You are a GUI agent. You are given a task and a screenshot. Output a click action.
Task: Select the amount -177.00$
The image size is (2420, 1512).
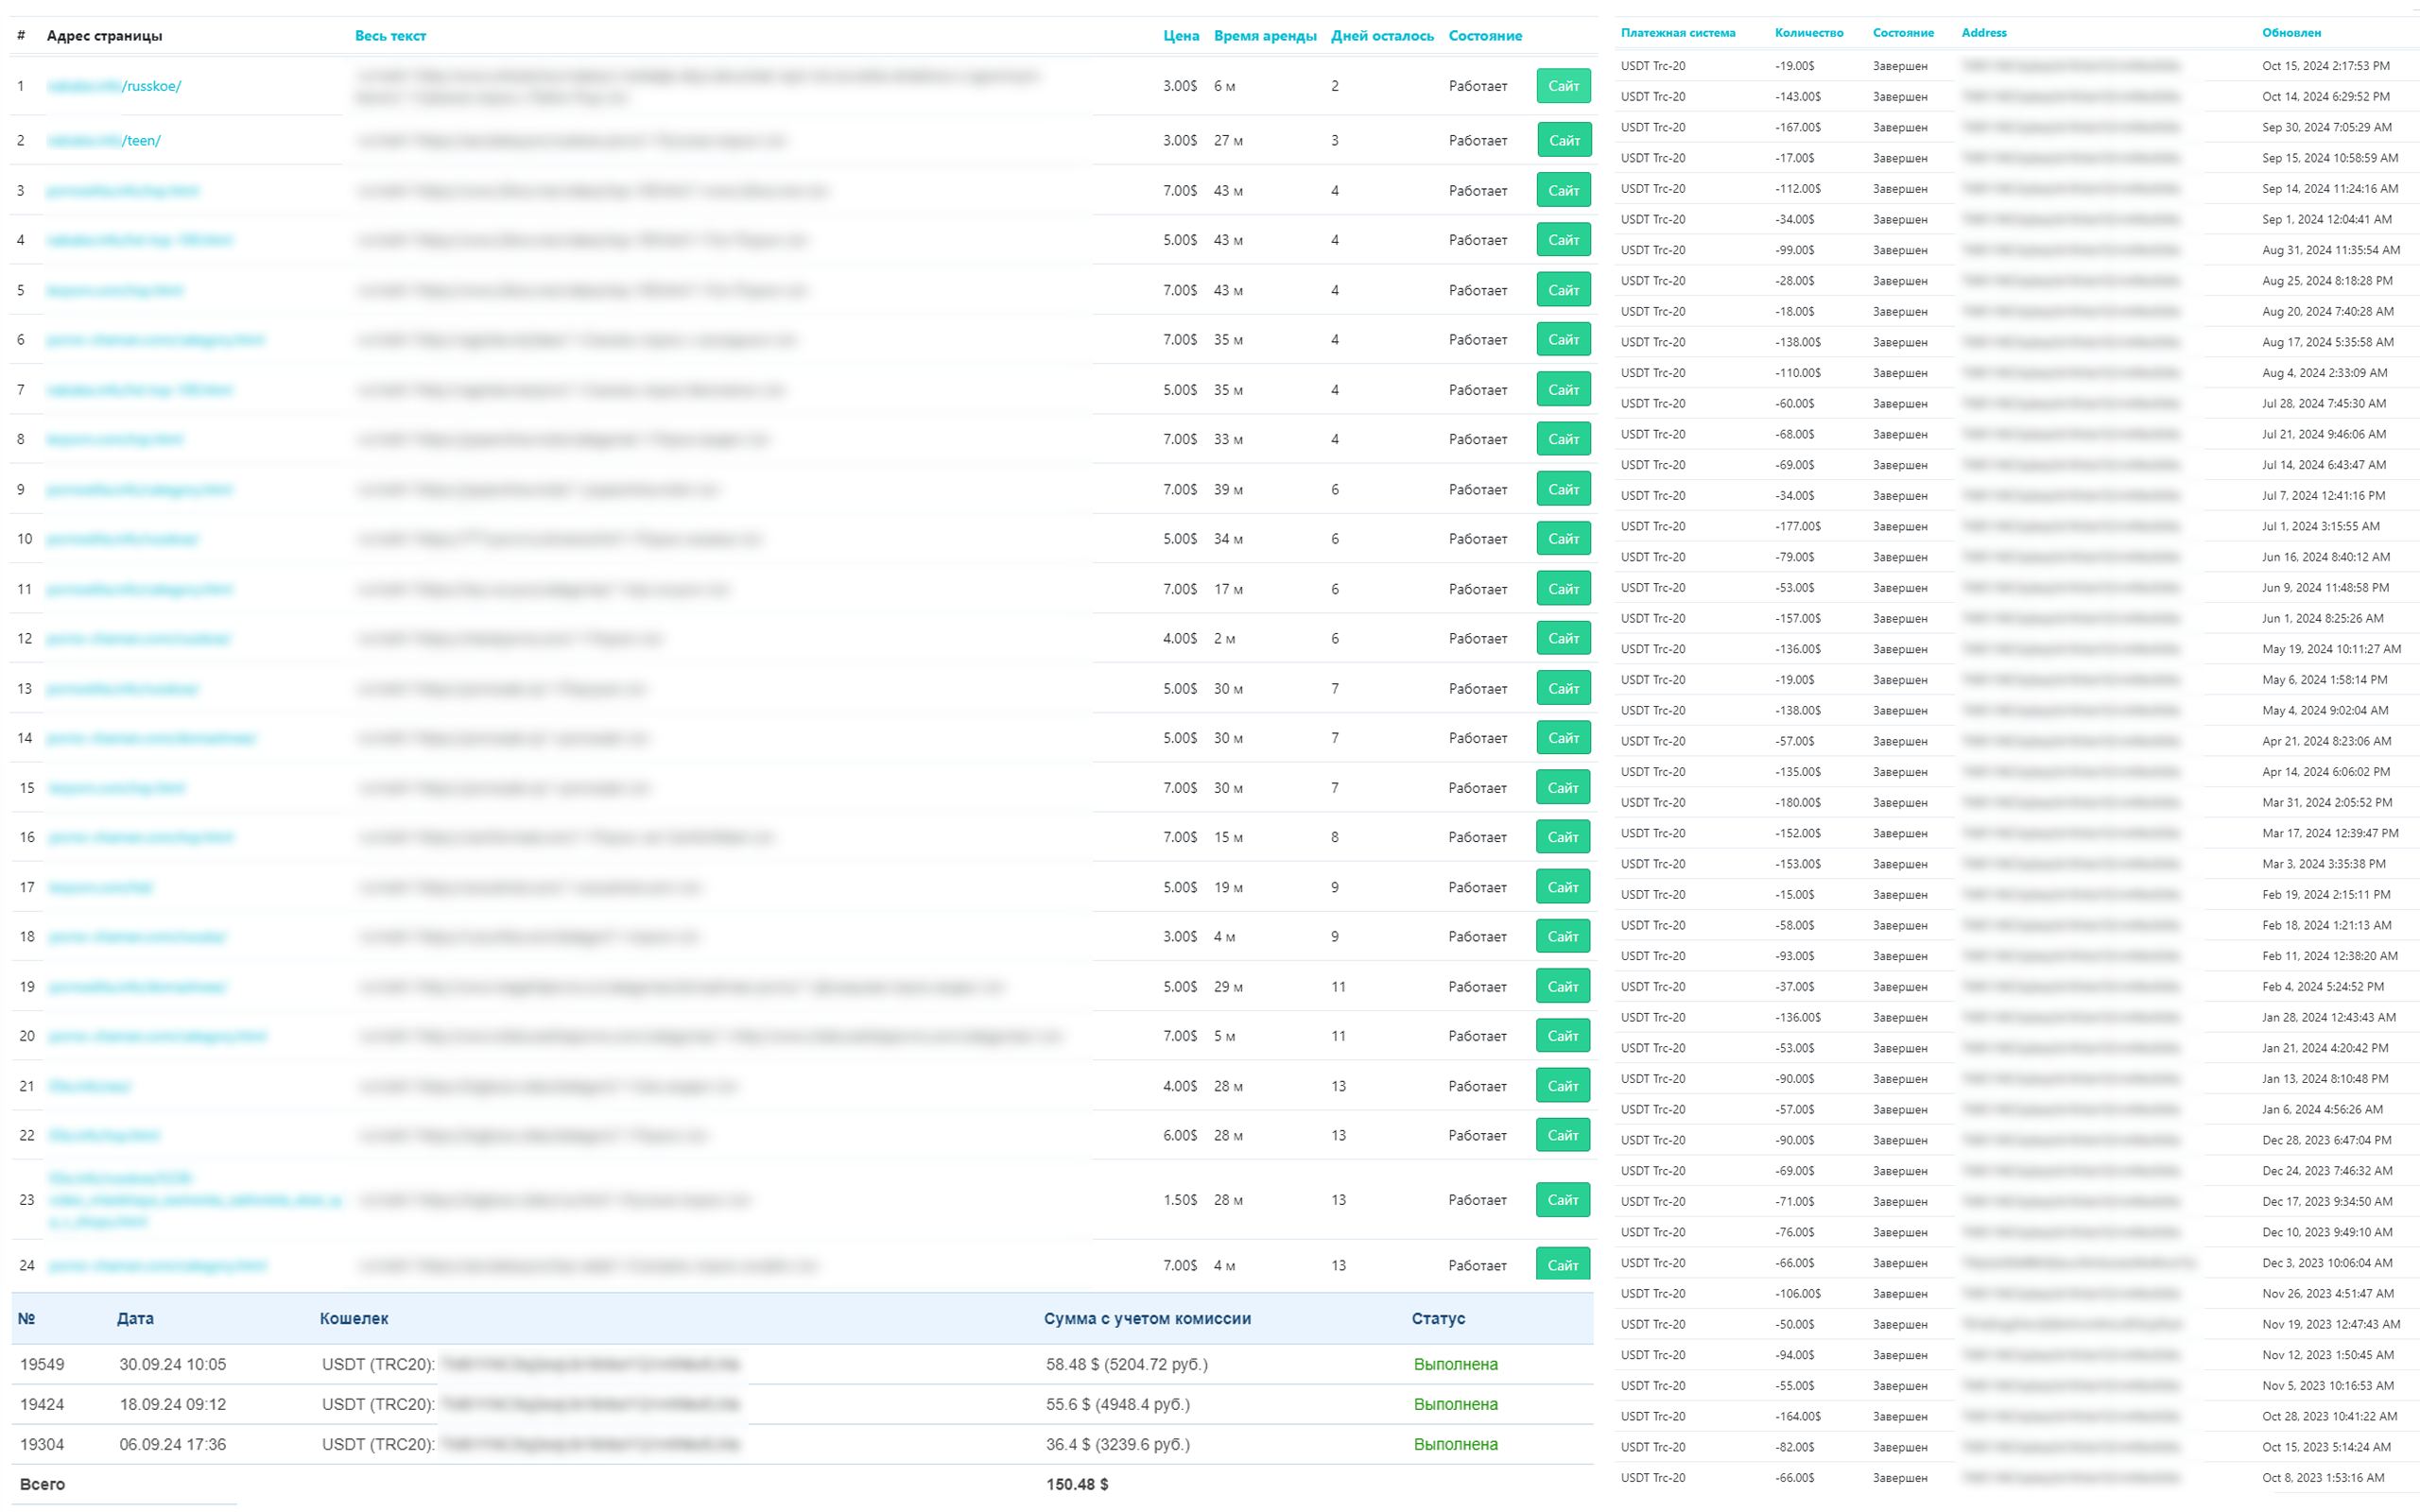(1798, 526)
